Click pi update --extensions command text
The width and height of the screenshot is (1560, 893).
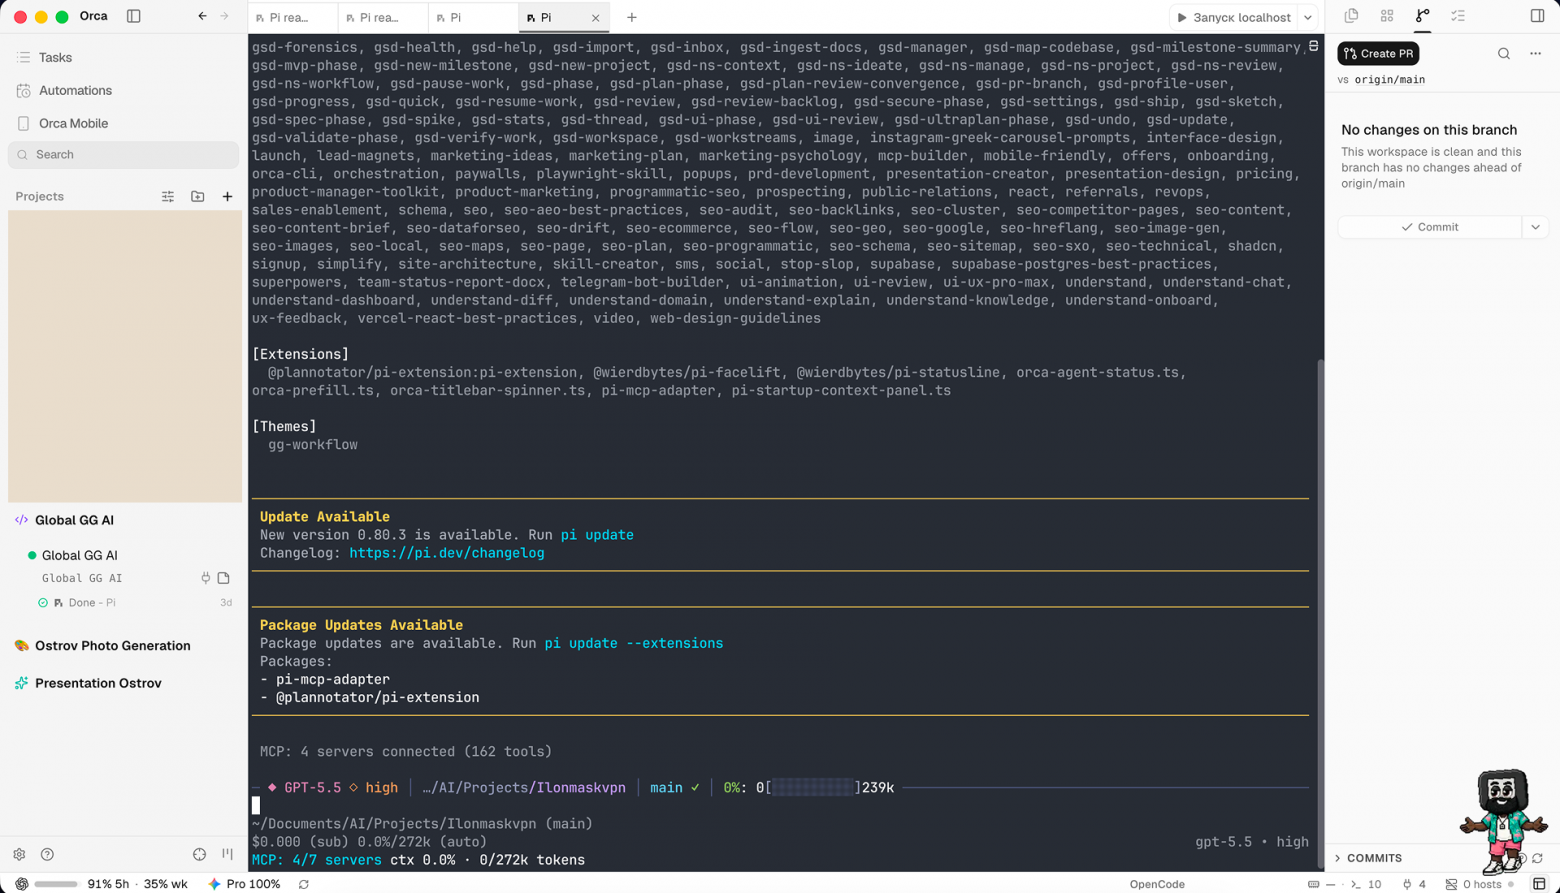pyautogui.click(x=634, y=643)
